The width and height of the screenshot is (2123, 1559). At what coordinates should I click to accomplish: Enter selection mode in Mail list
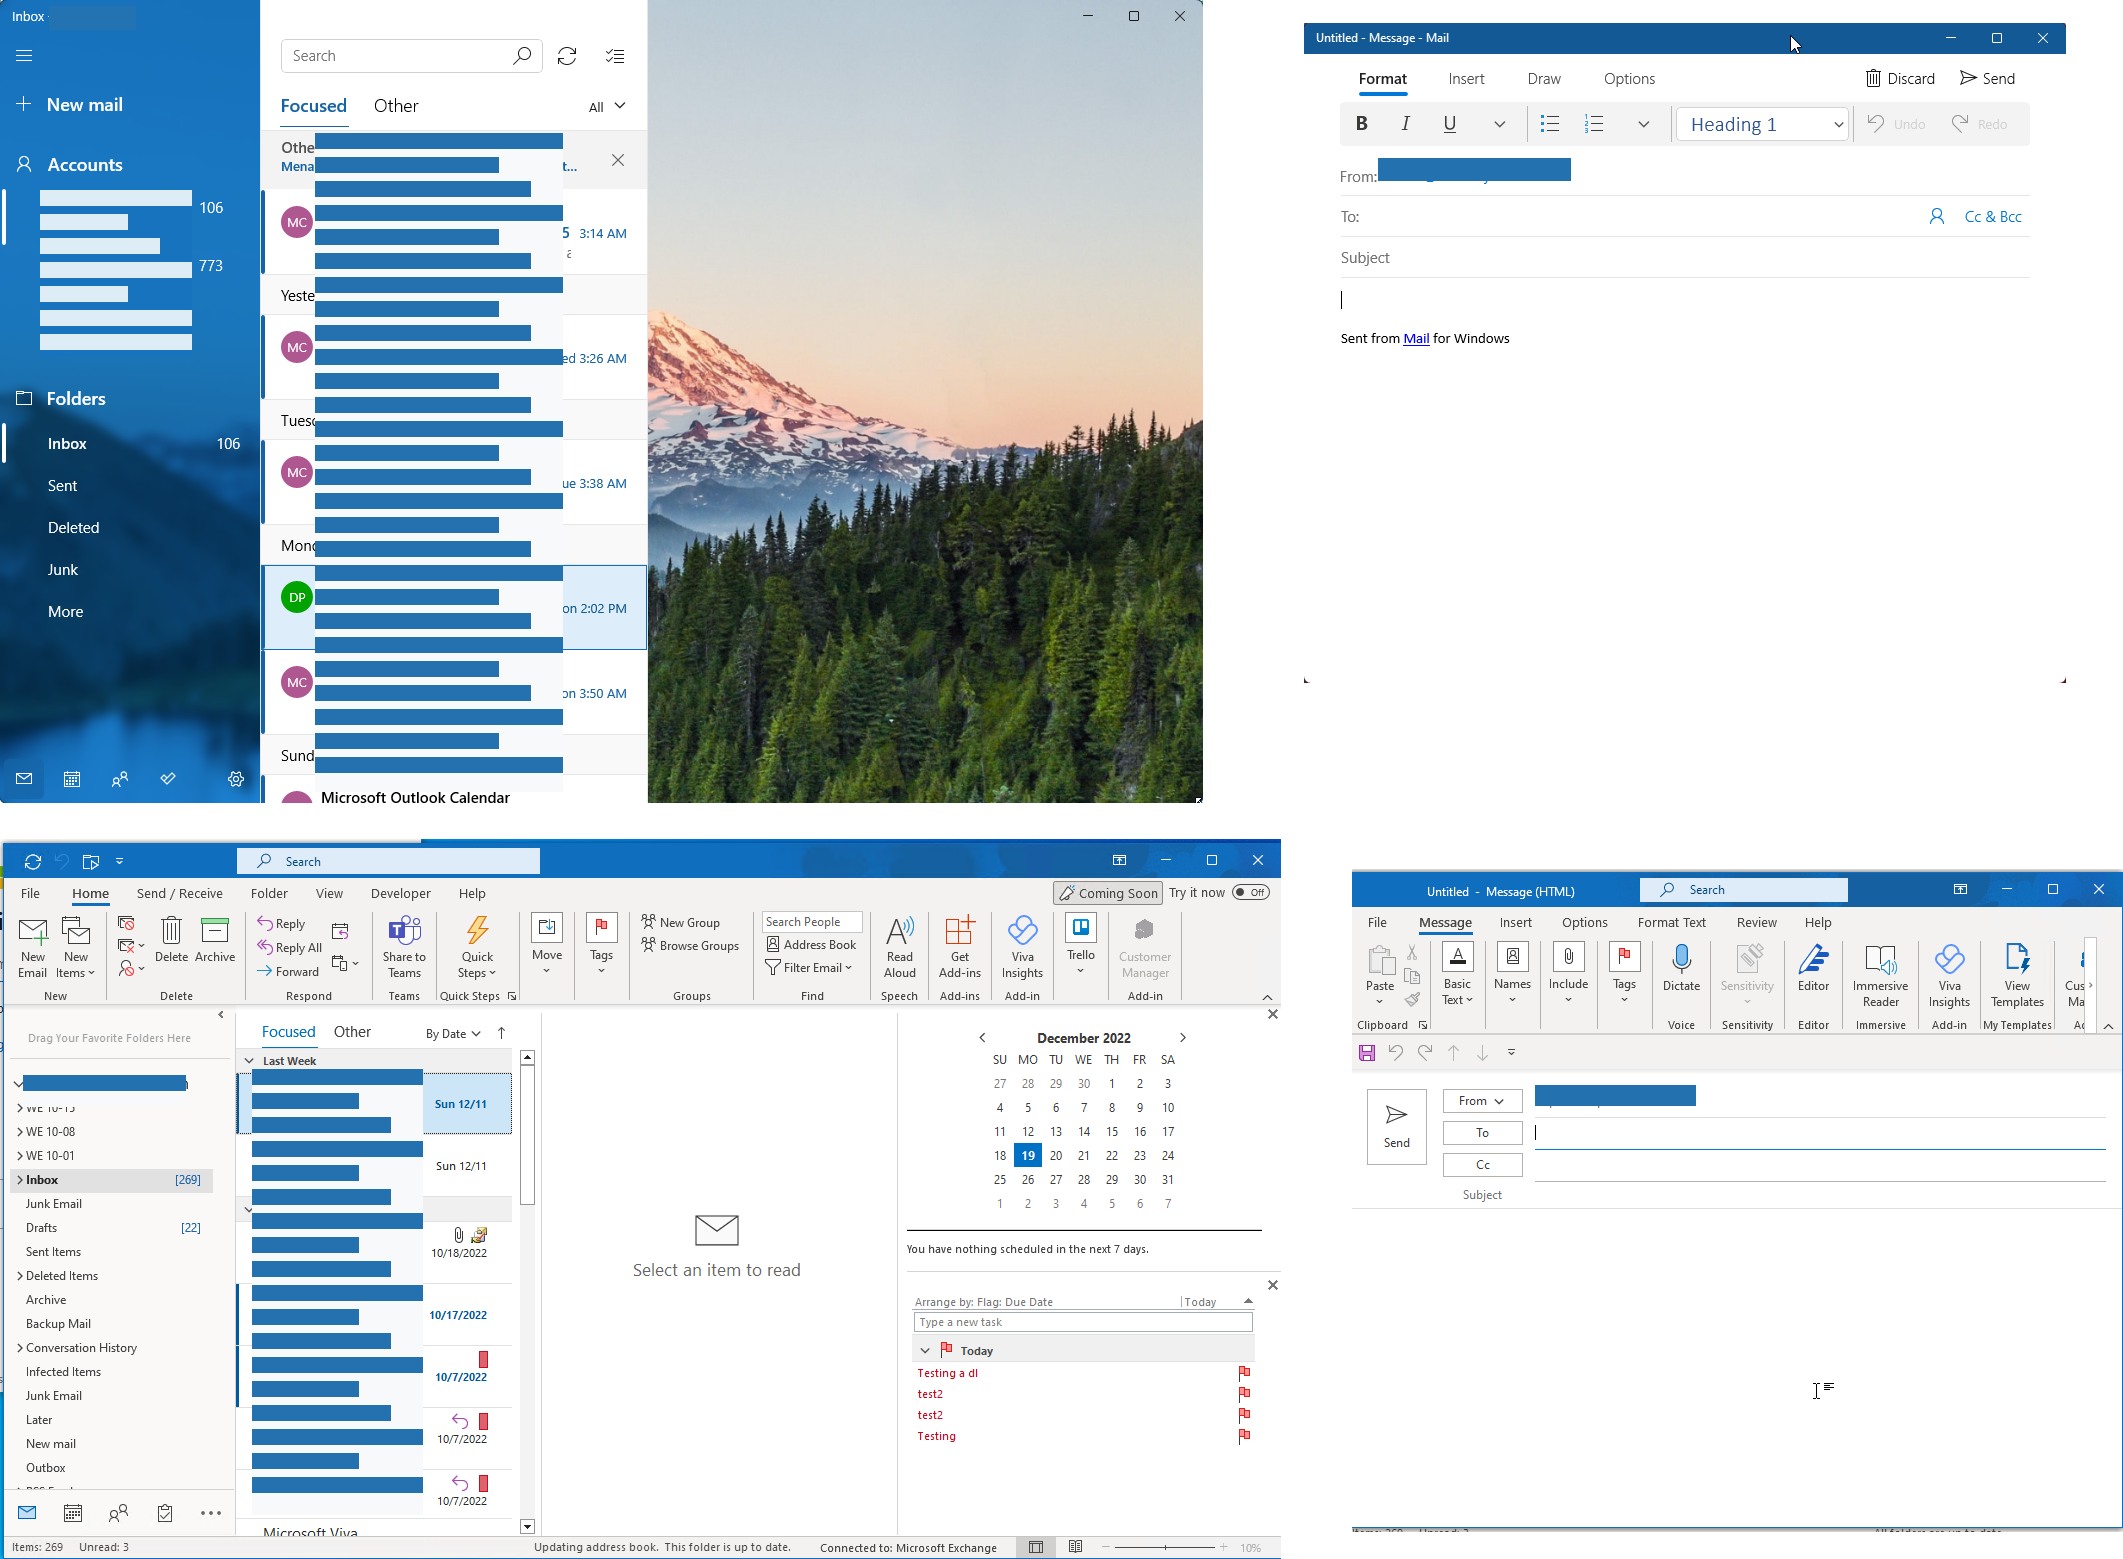[615, 56]
